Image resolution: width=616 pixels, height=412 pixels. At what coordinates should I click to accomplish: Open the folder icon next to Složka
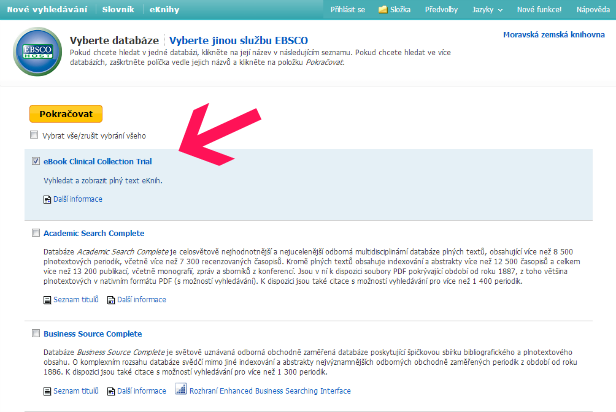(383, 9)
